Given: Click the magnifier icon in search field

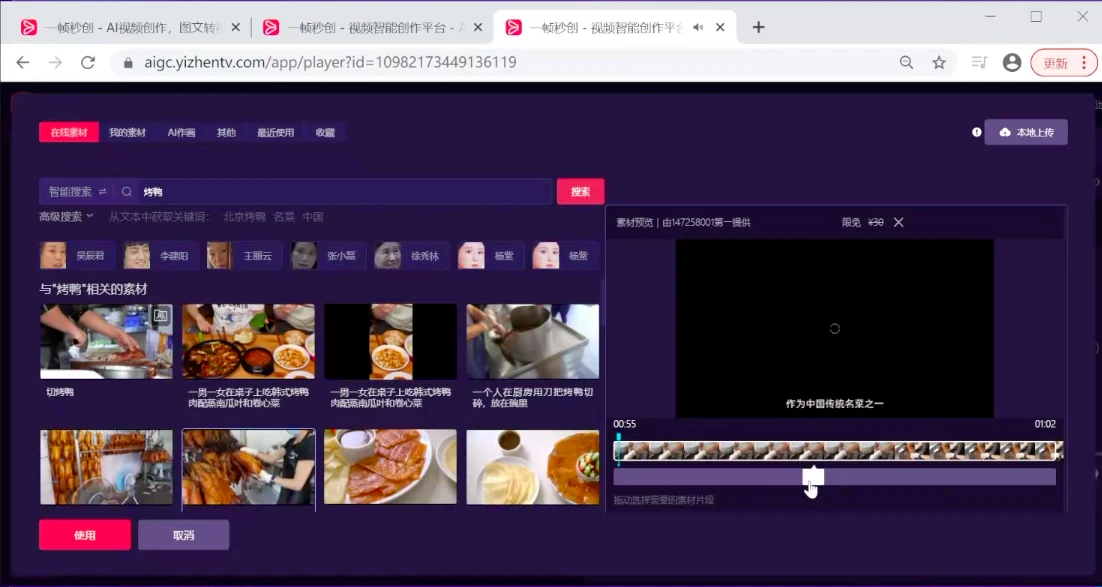Looking at the screenshot, I should (x=127, y=191).
